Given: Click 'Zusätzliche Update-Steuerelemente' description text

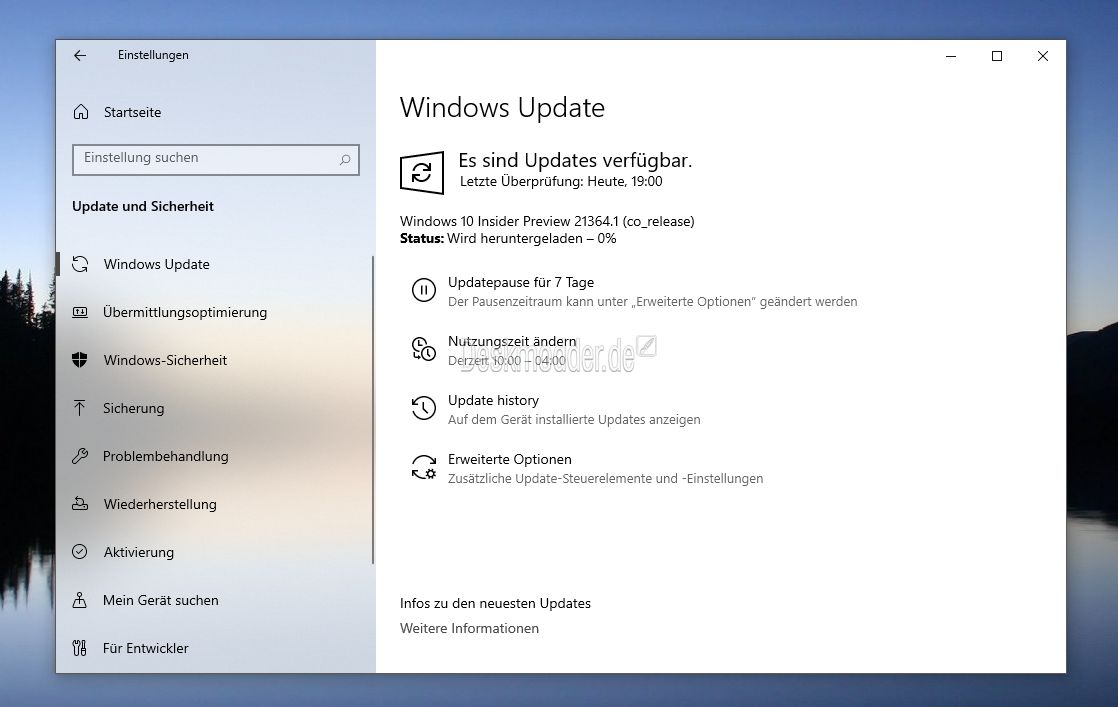Looking at the screenshot, I should click(x=605, y=479).
